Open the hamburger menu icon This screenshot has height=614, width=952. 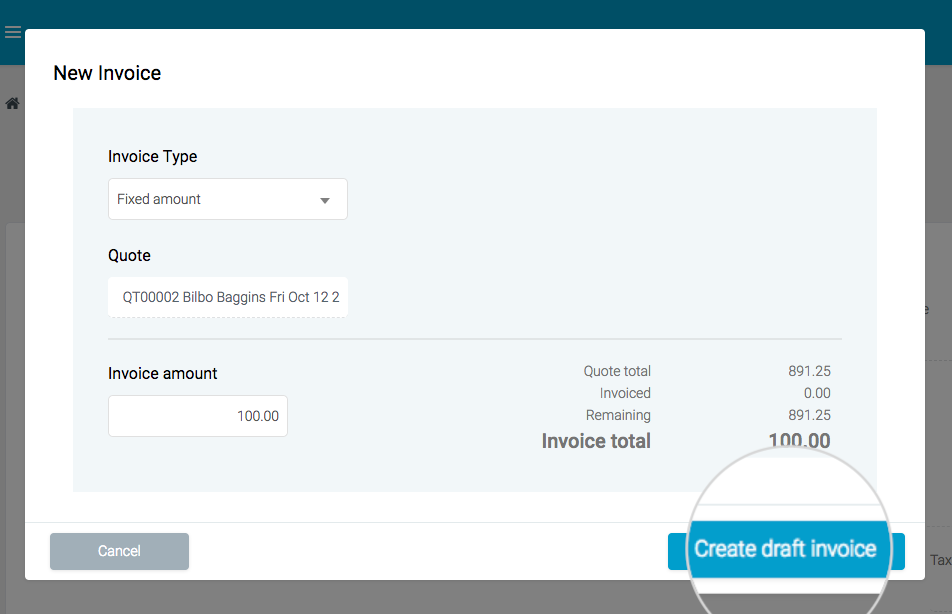pyautogui.click(x=13, y=32)
